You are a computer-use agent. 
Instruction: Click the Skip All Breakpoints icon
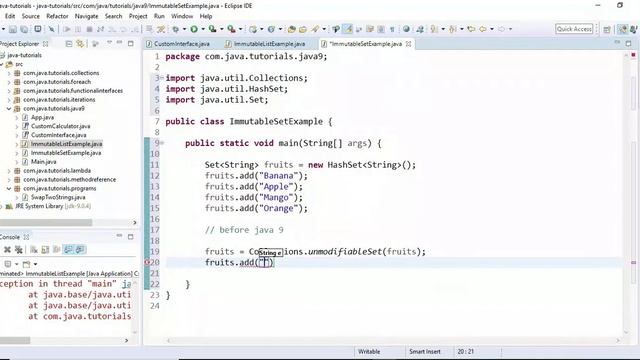(x=51, y=29)
